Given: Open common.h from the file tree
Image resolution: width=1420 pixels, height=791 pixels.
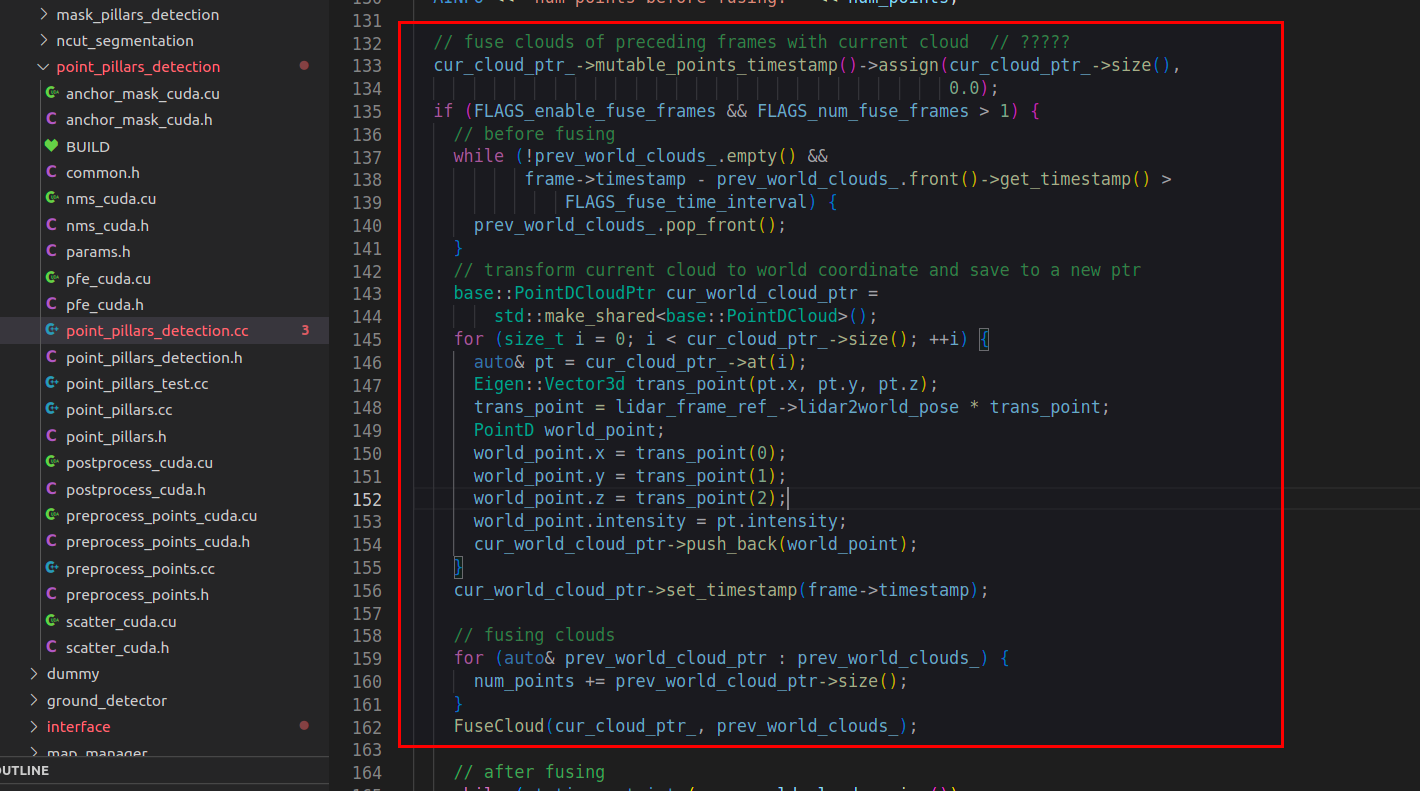Looking at the screenshot, I should click(x=103, y=172).
